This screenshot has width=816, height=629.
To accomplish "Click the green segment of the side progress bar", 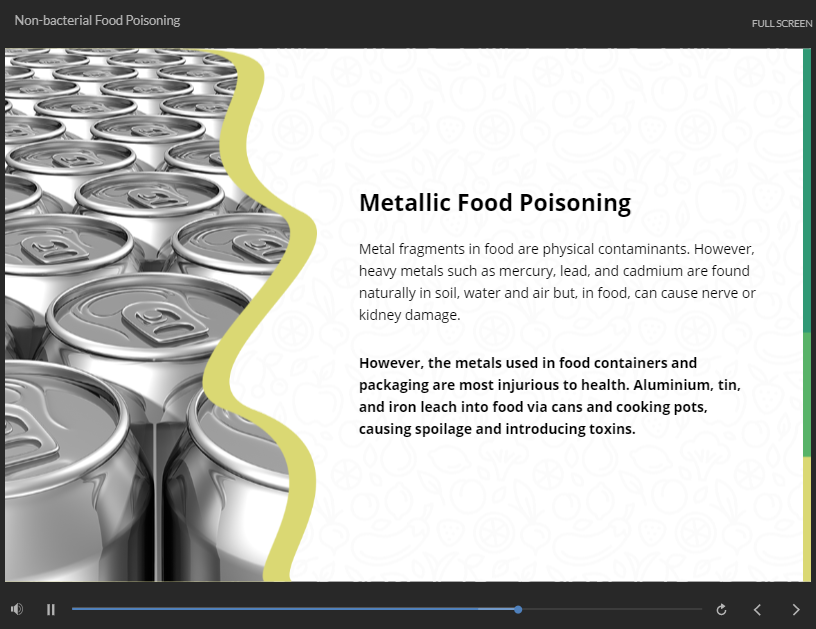I will pos(807,395).
